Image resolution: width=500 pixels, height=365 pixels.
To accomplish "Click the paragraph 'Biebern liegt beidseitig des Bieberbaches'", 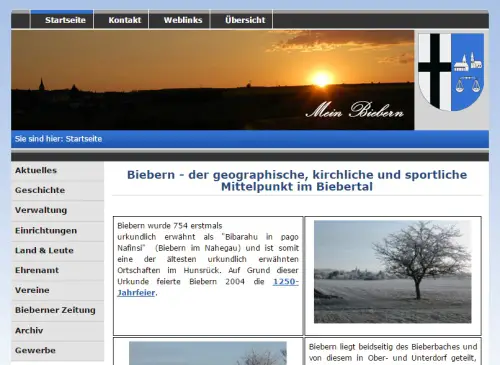I will [x=393, y=353].
